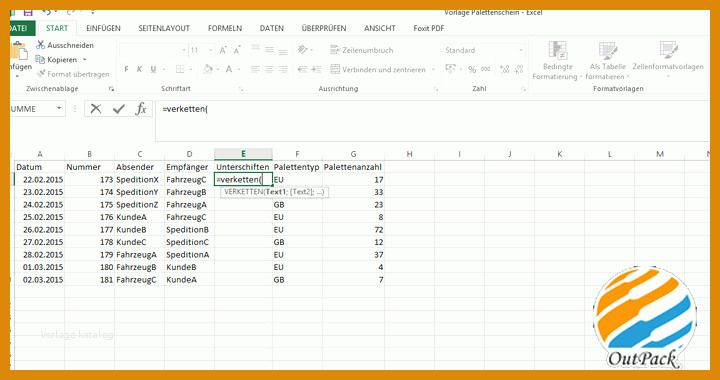Select column E header

243,154
